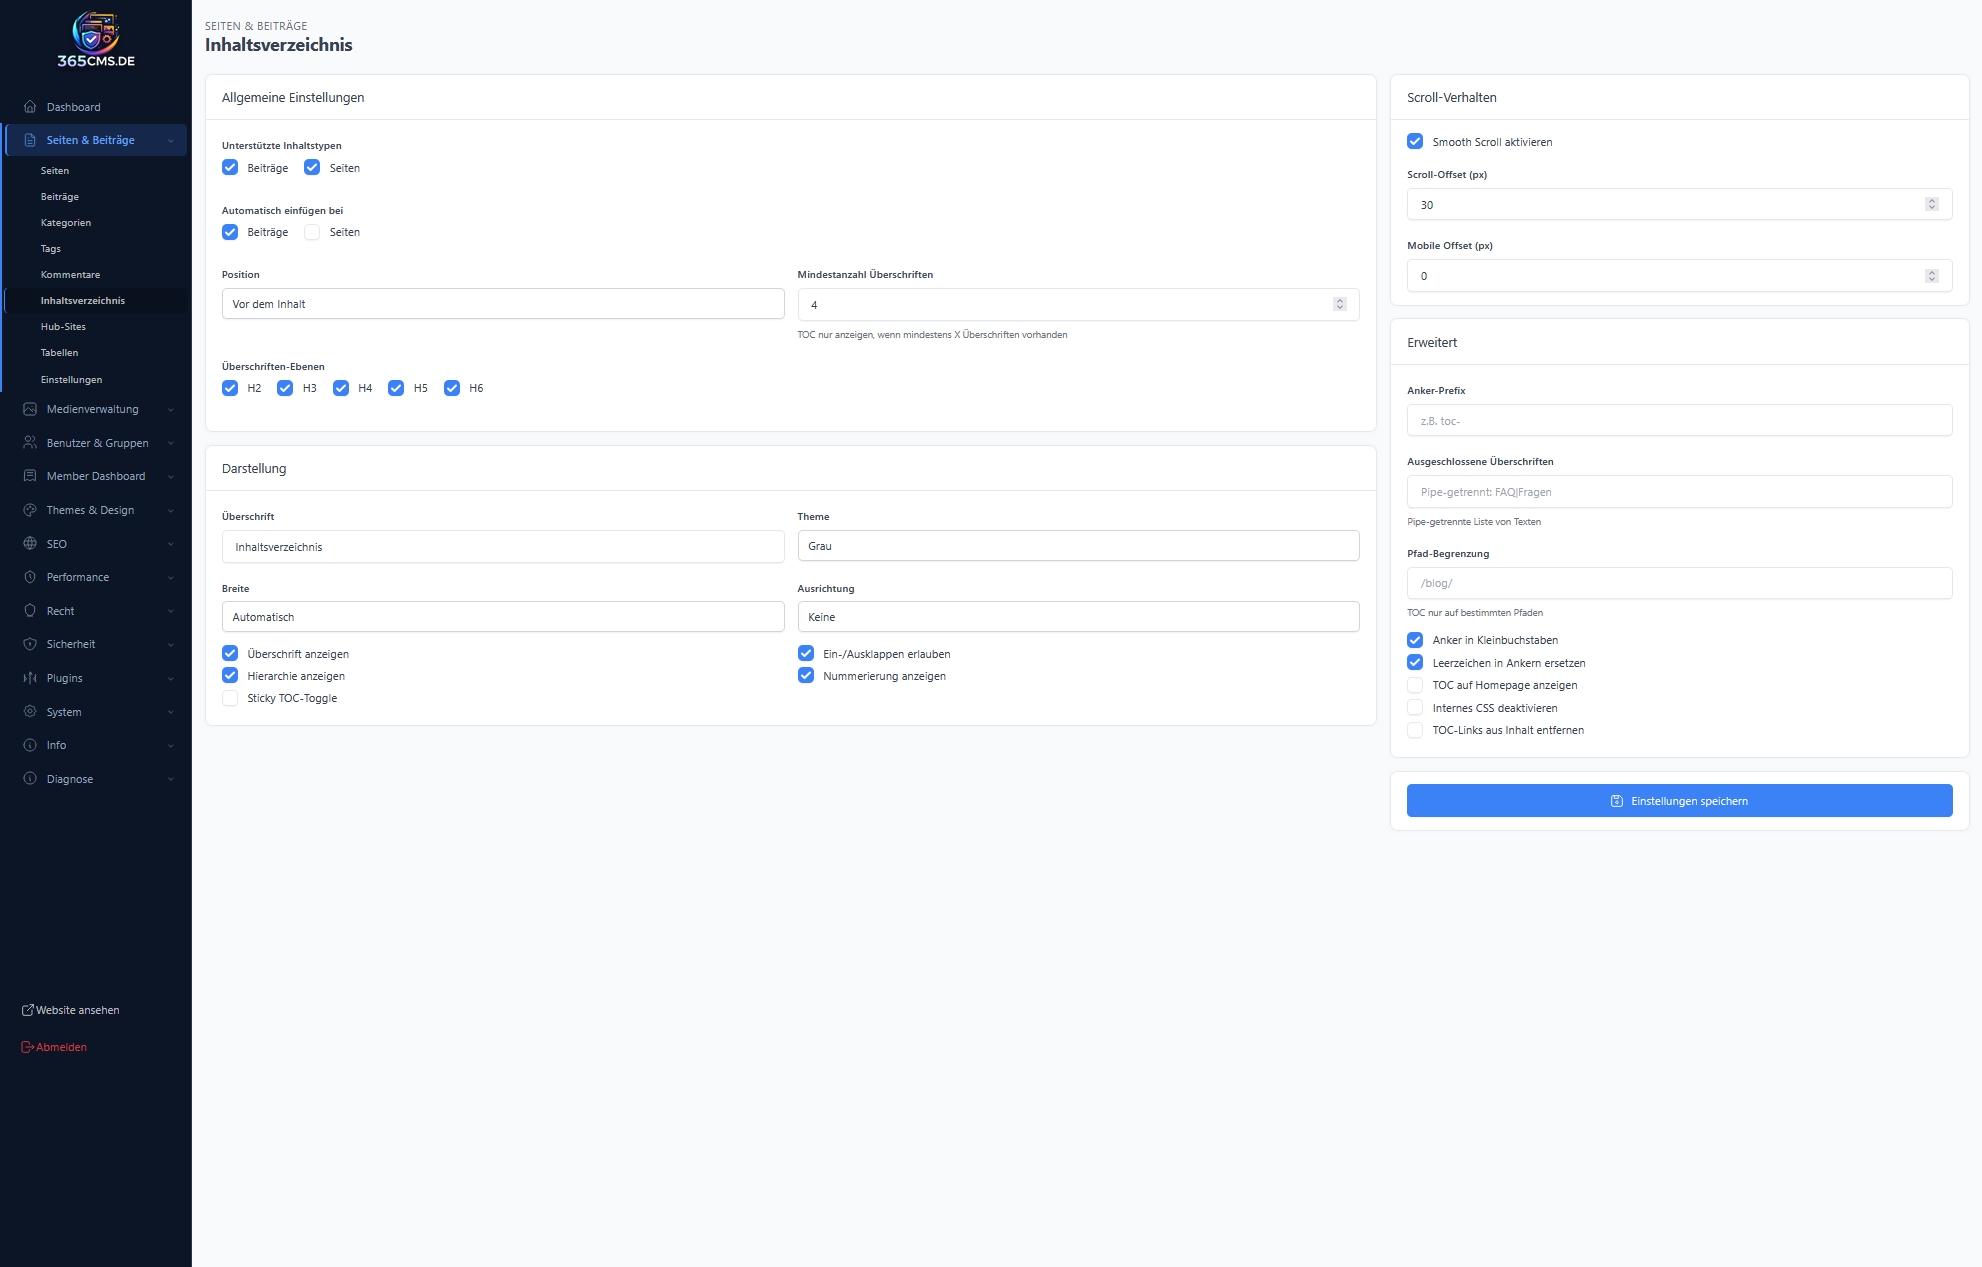Open the Theme dropdown showing Grau

click(1078, 546)
